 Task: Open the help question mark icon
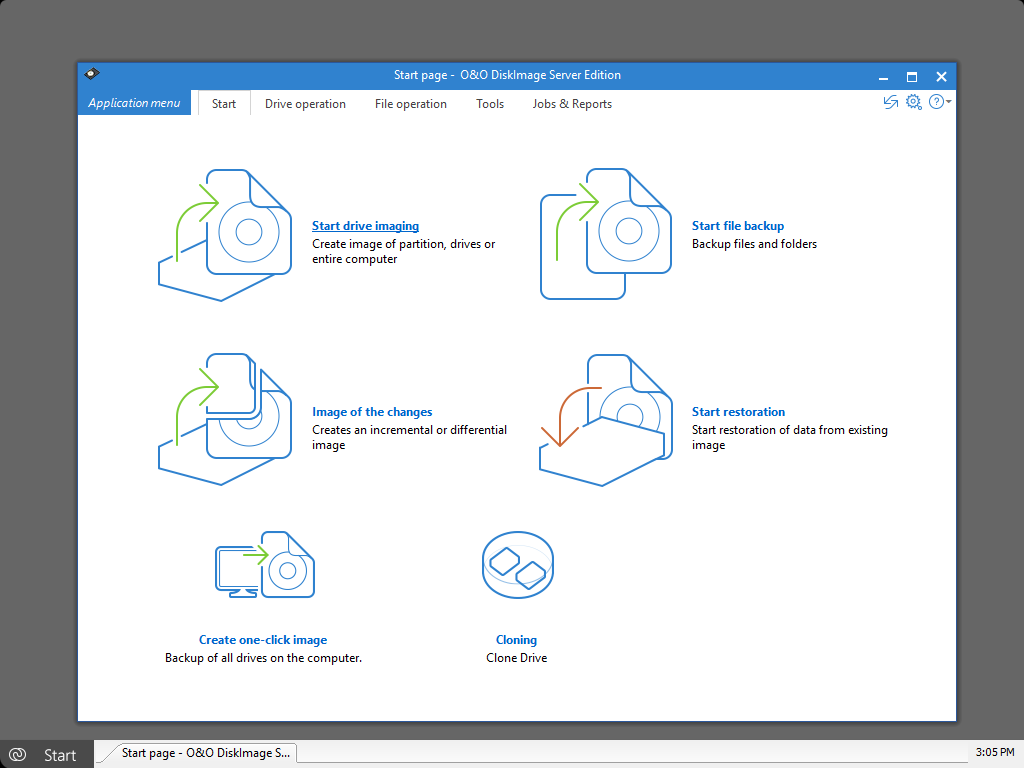(936, 102)
